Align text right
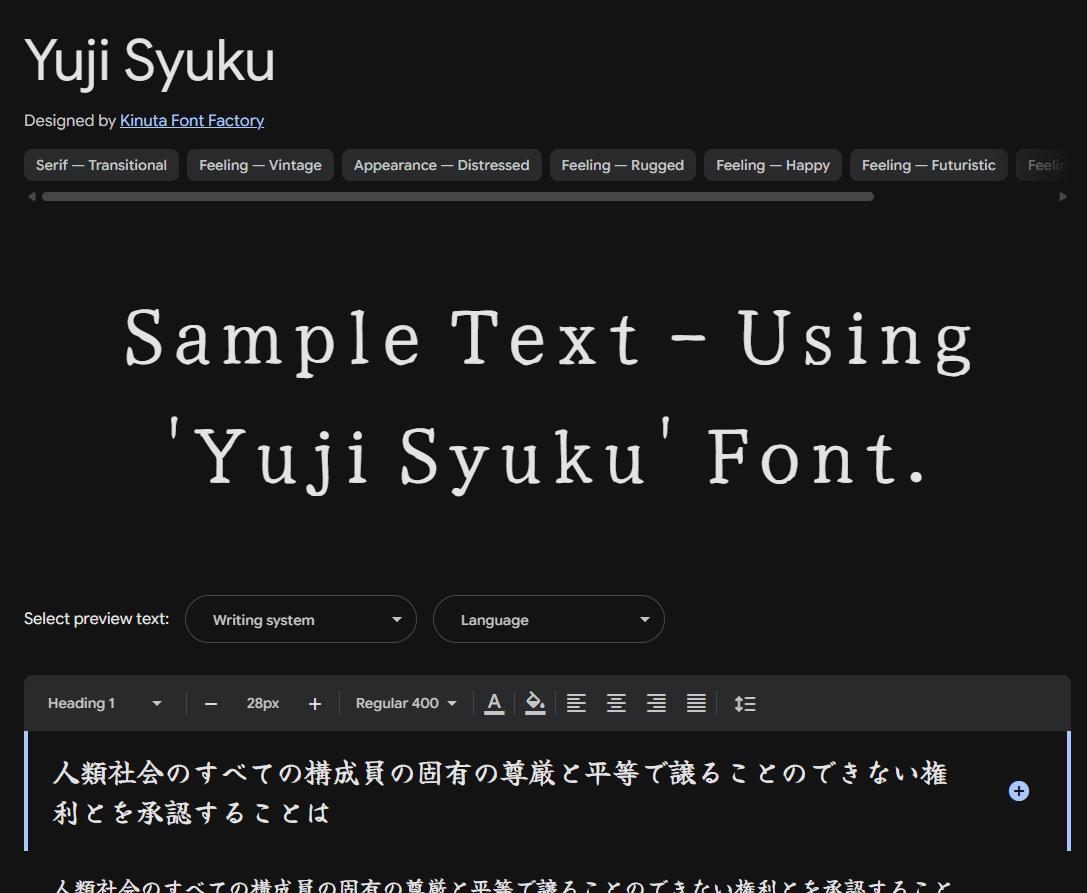 (x=656, y=703)
